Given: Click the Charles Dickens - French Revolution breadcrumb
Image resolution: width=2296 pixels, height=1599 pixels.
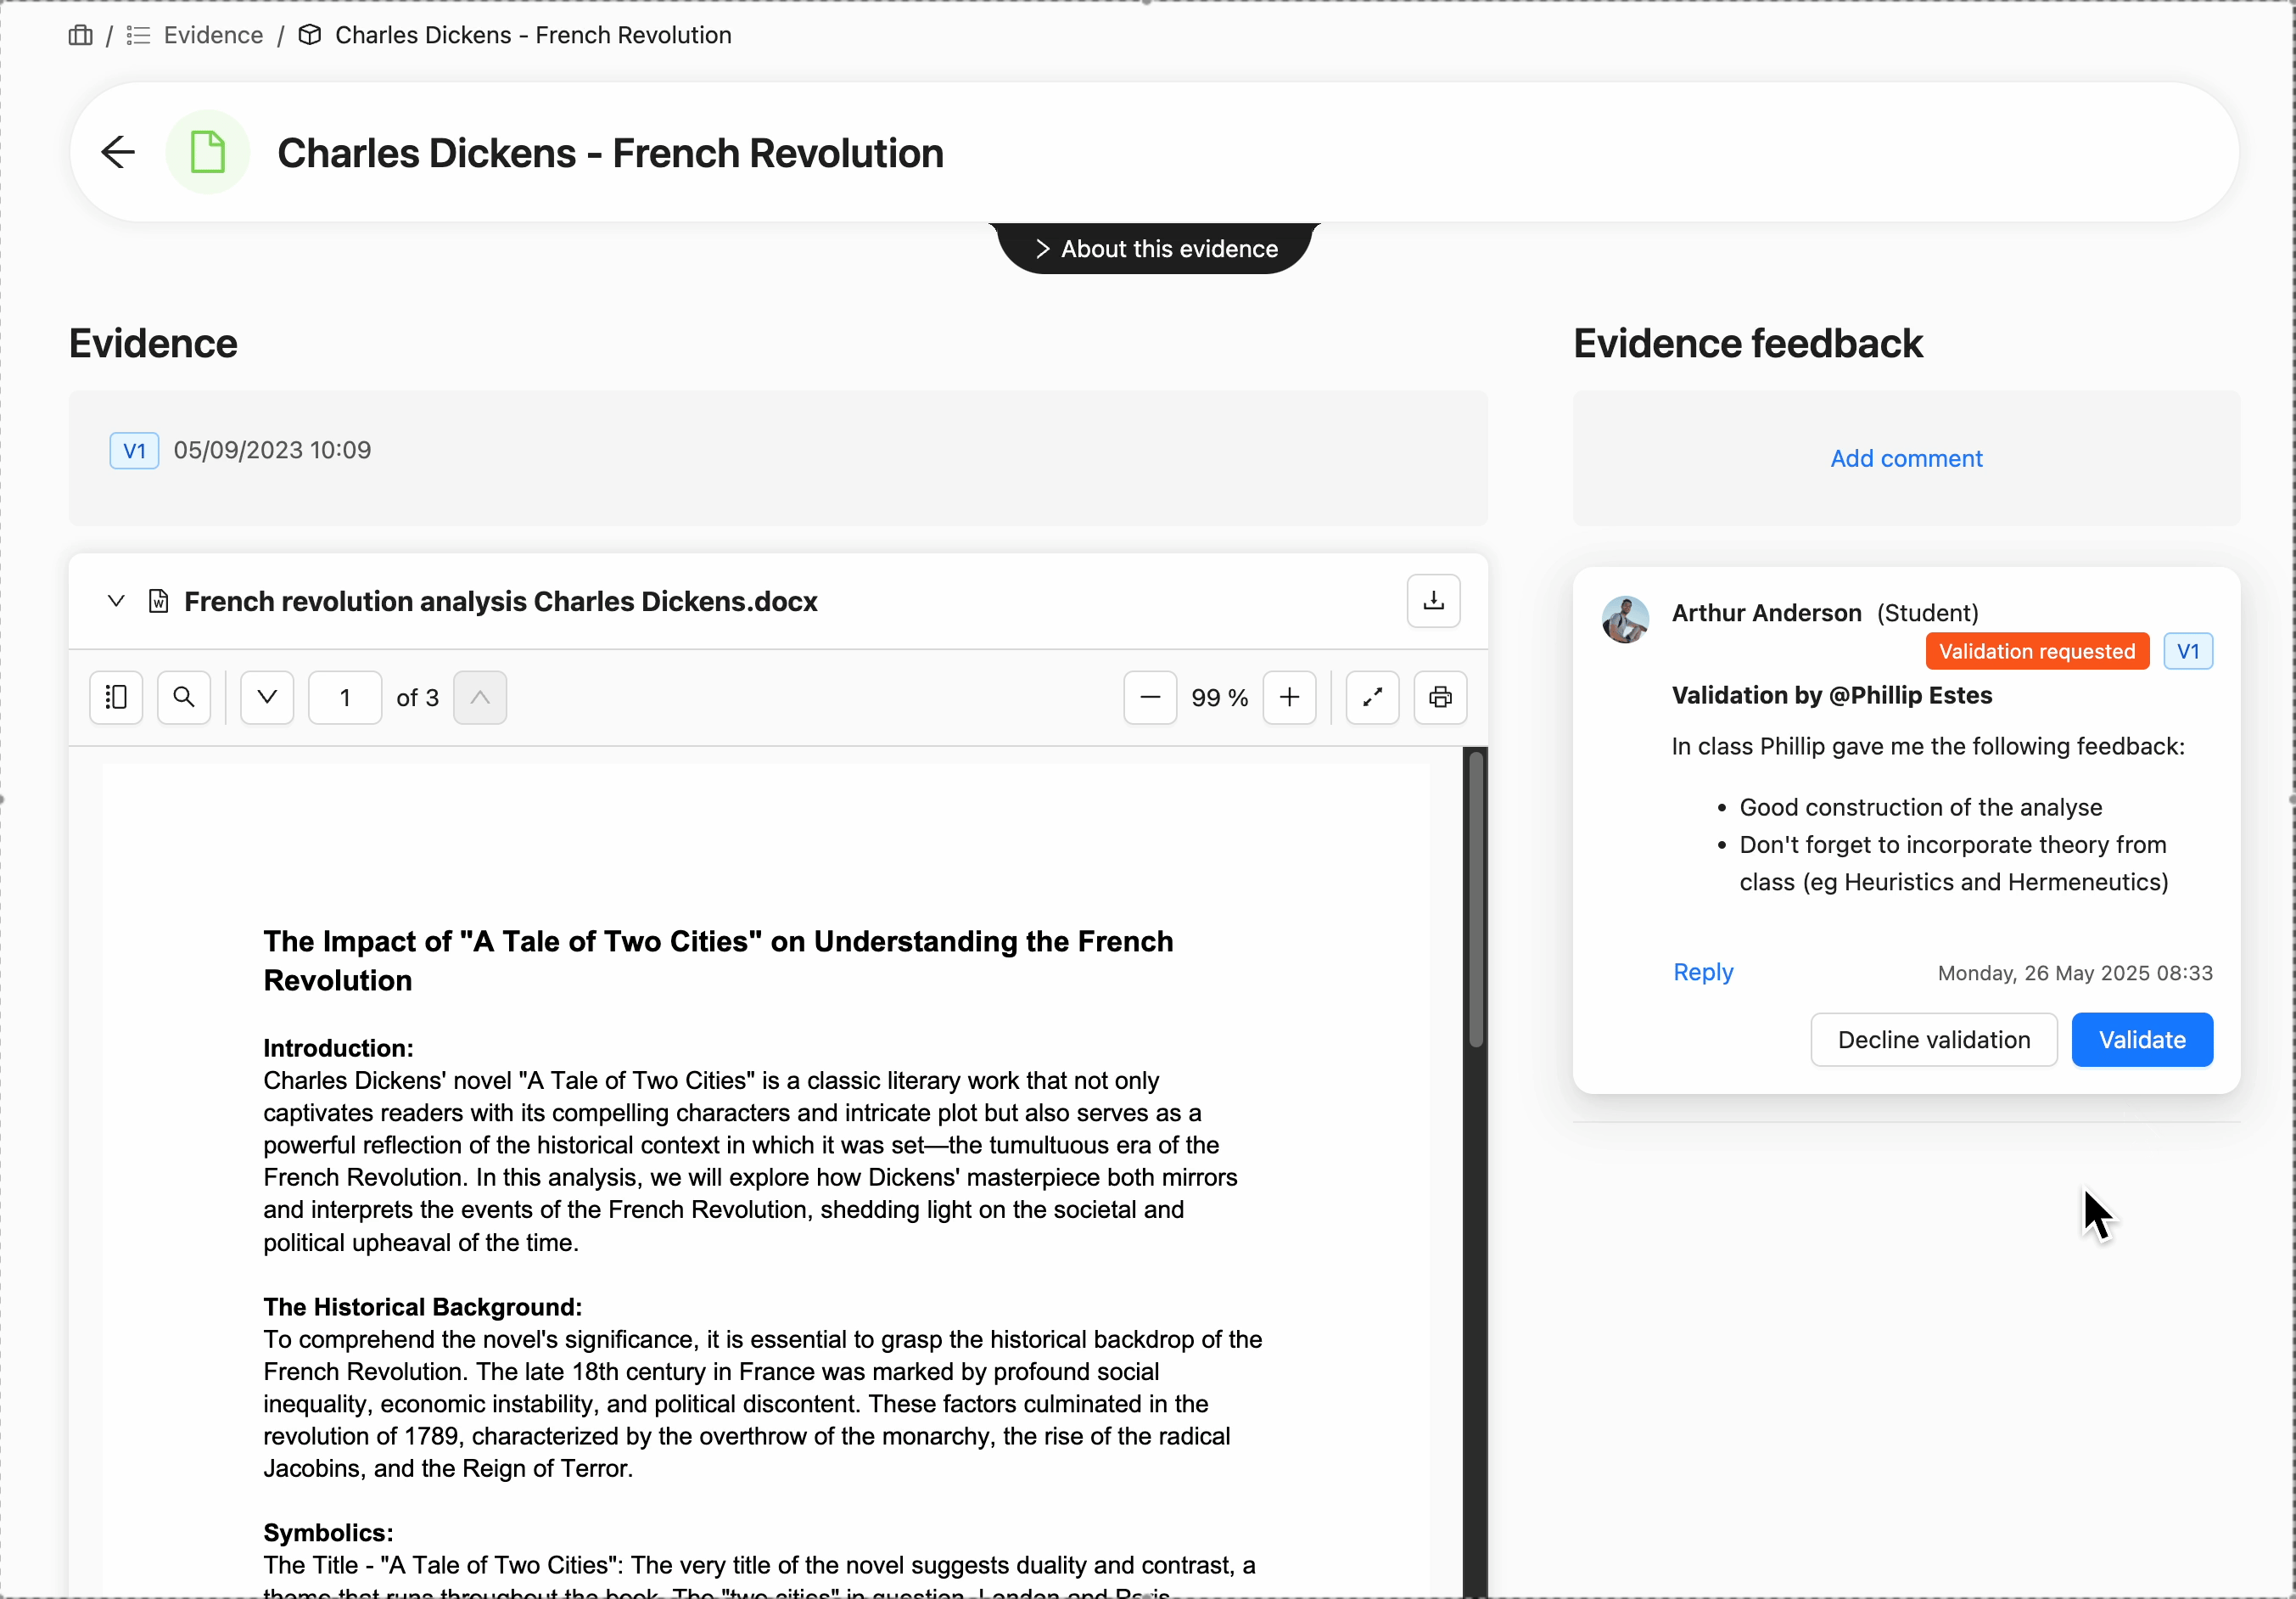Looking at the screenshot, I should coord(533,35).
